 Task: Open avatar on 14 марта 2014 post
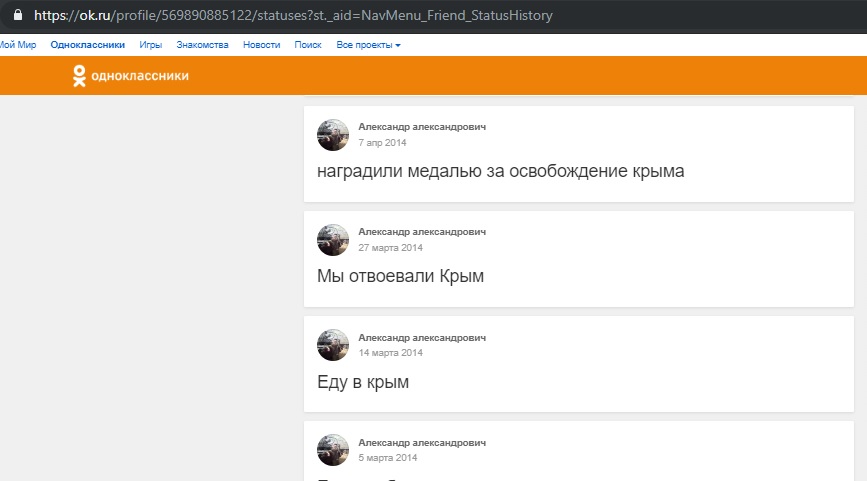333,345
